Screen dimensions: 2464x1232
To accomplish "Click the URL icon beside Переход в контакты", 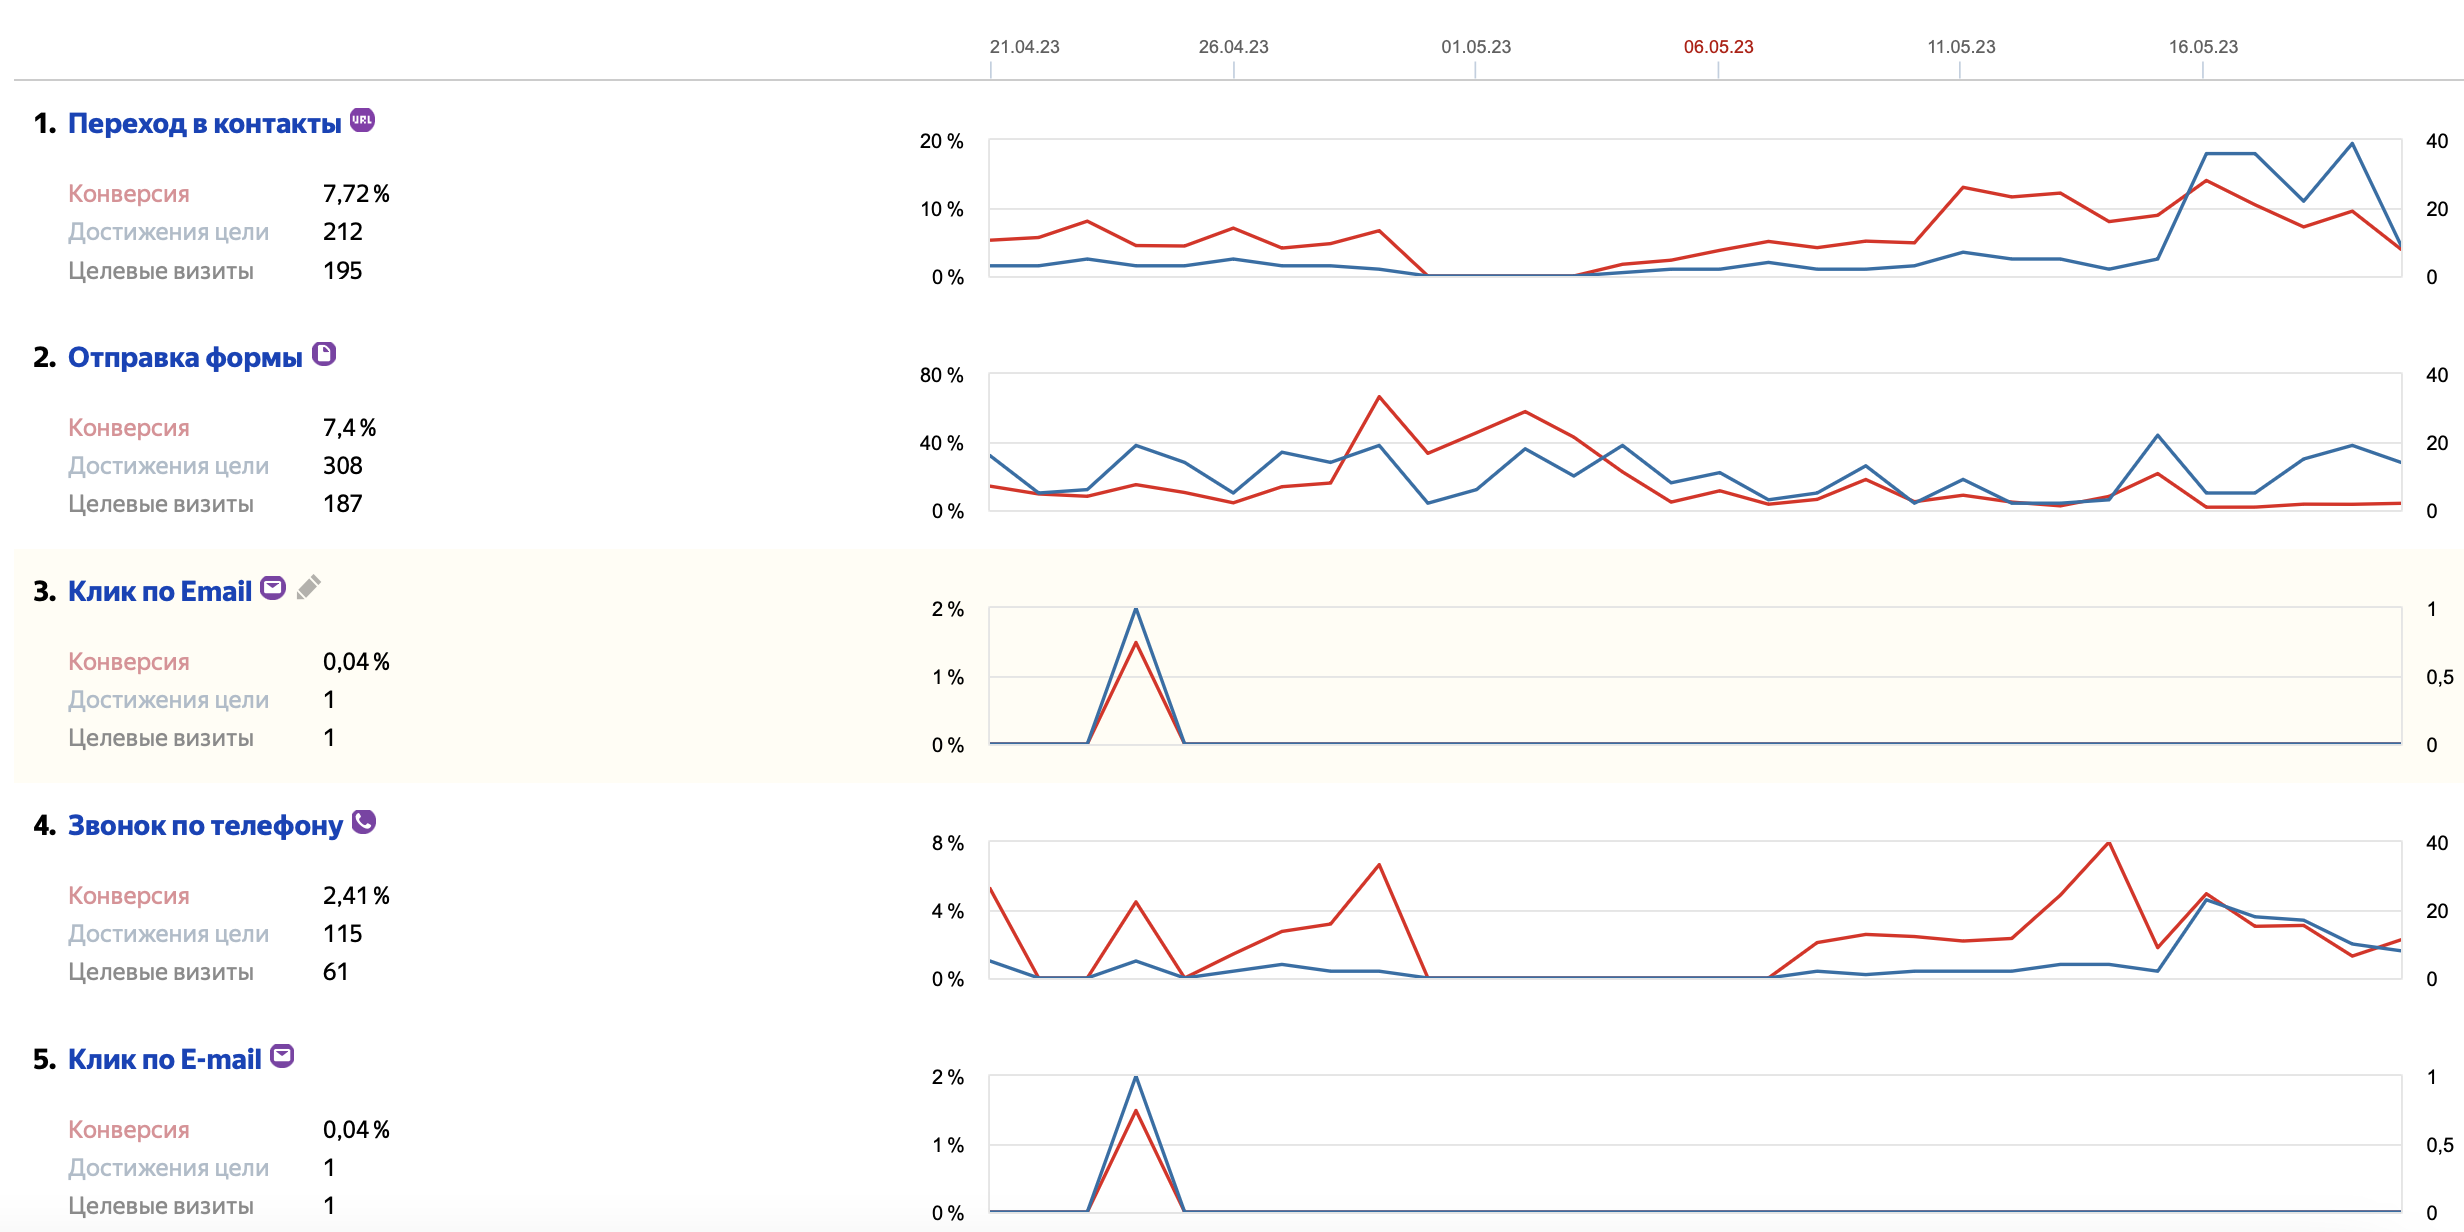I will (x=362, y=120).
